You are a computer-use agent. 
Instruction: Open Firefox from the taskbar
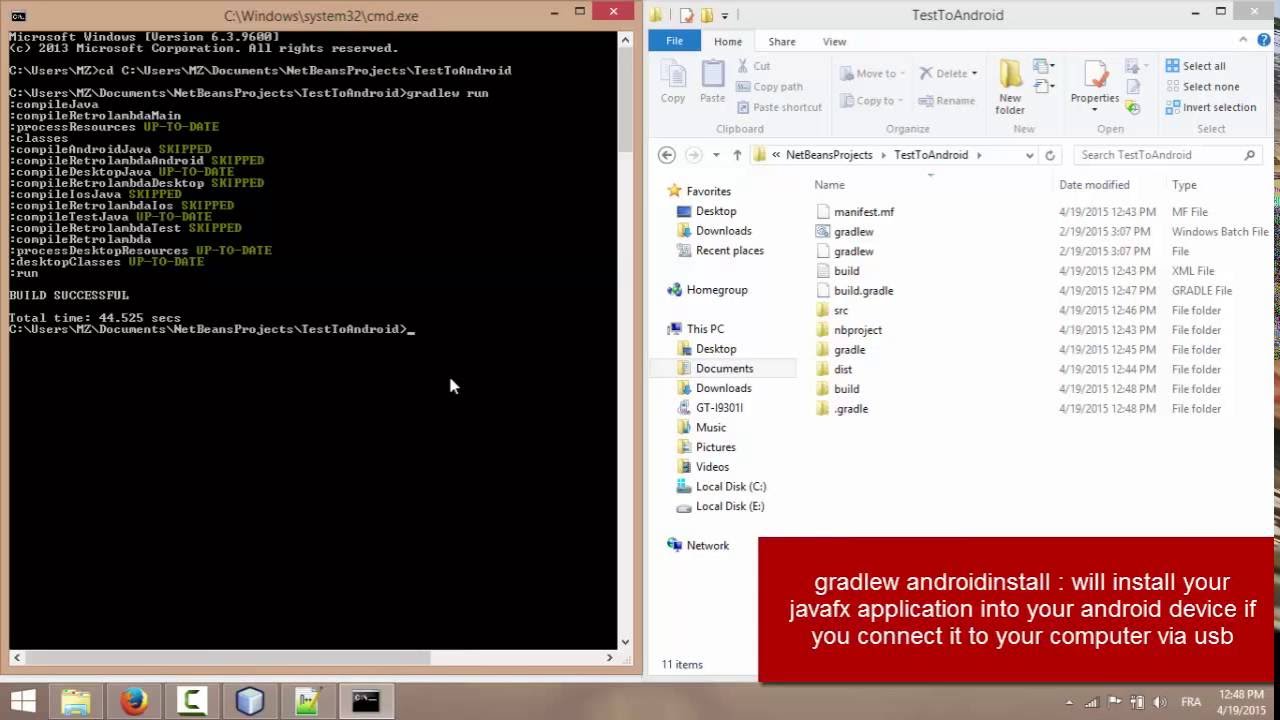tap(134, 701)
